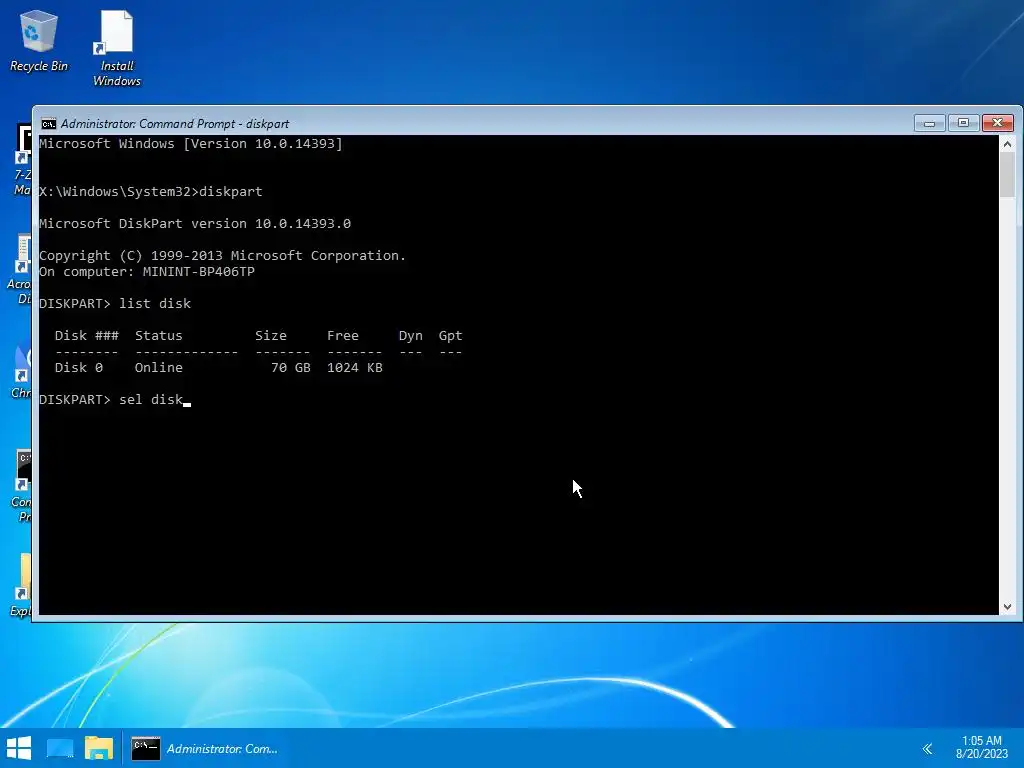Click 'Microsoft Windows [Version 10.0.14393]' line
Screen dimensions: 1024x768
tap(191, 144)
